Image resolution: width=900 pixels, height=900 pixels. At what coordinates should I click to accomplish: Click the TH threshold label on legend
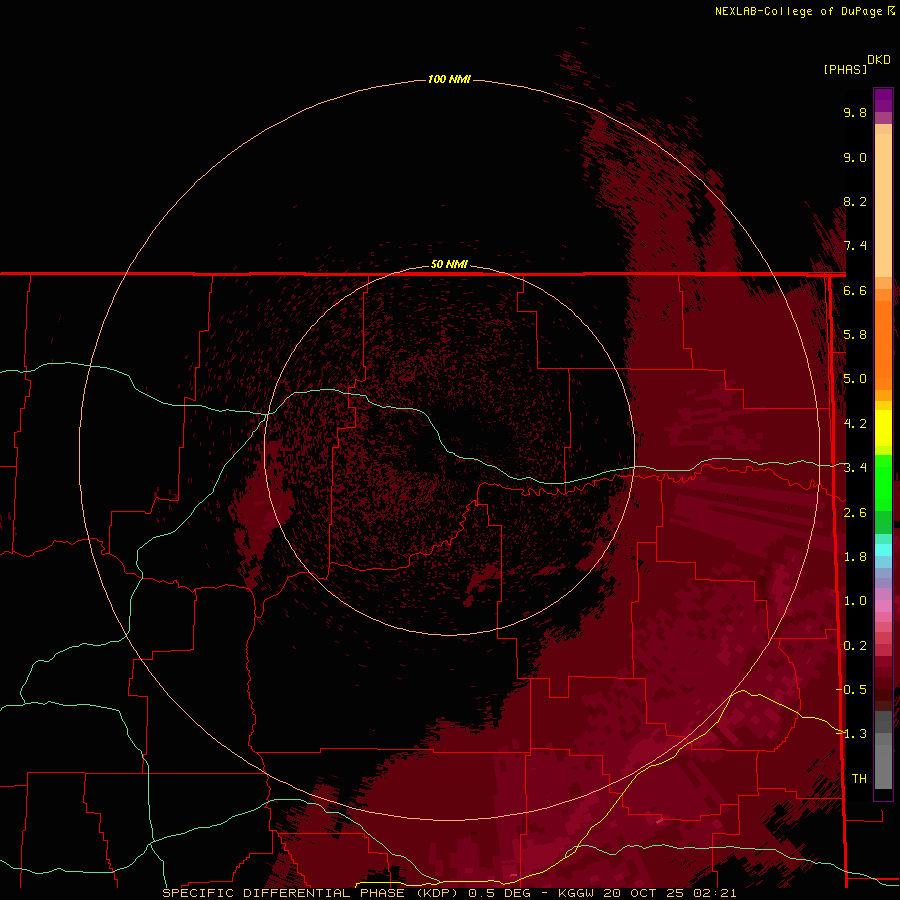[859, 778]
